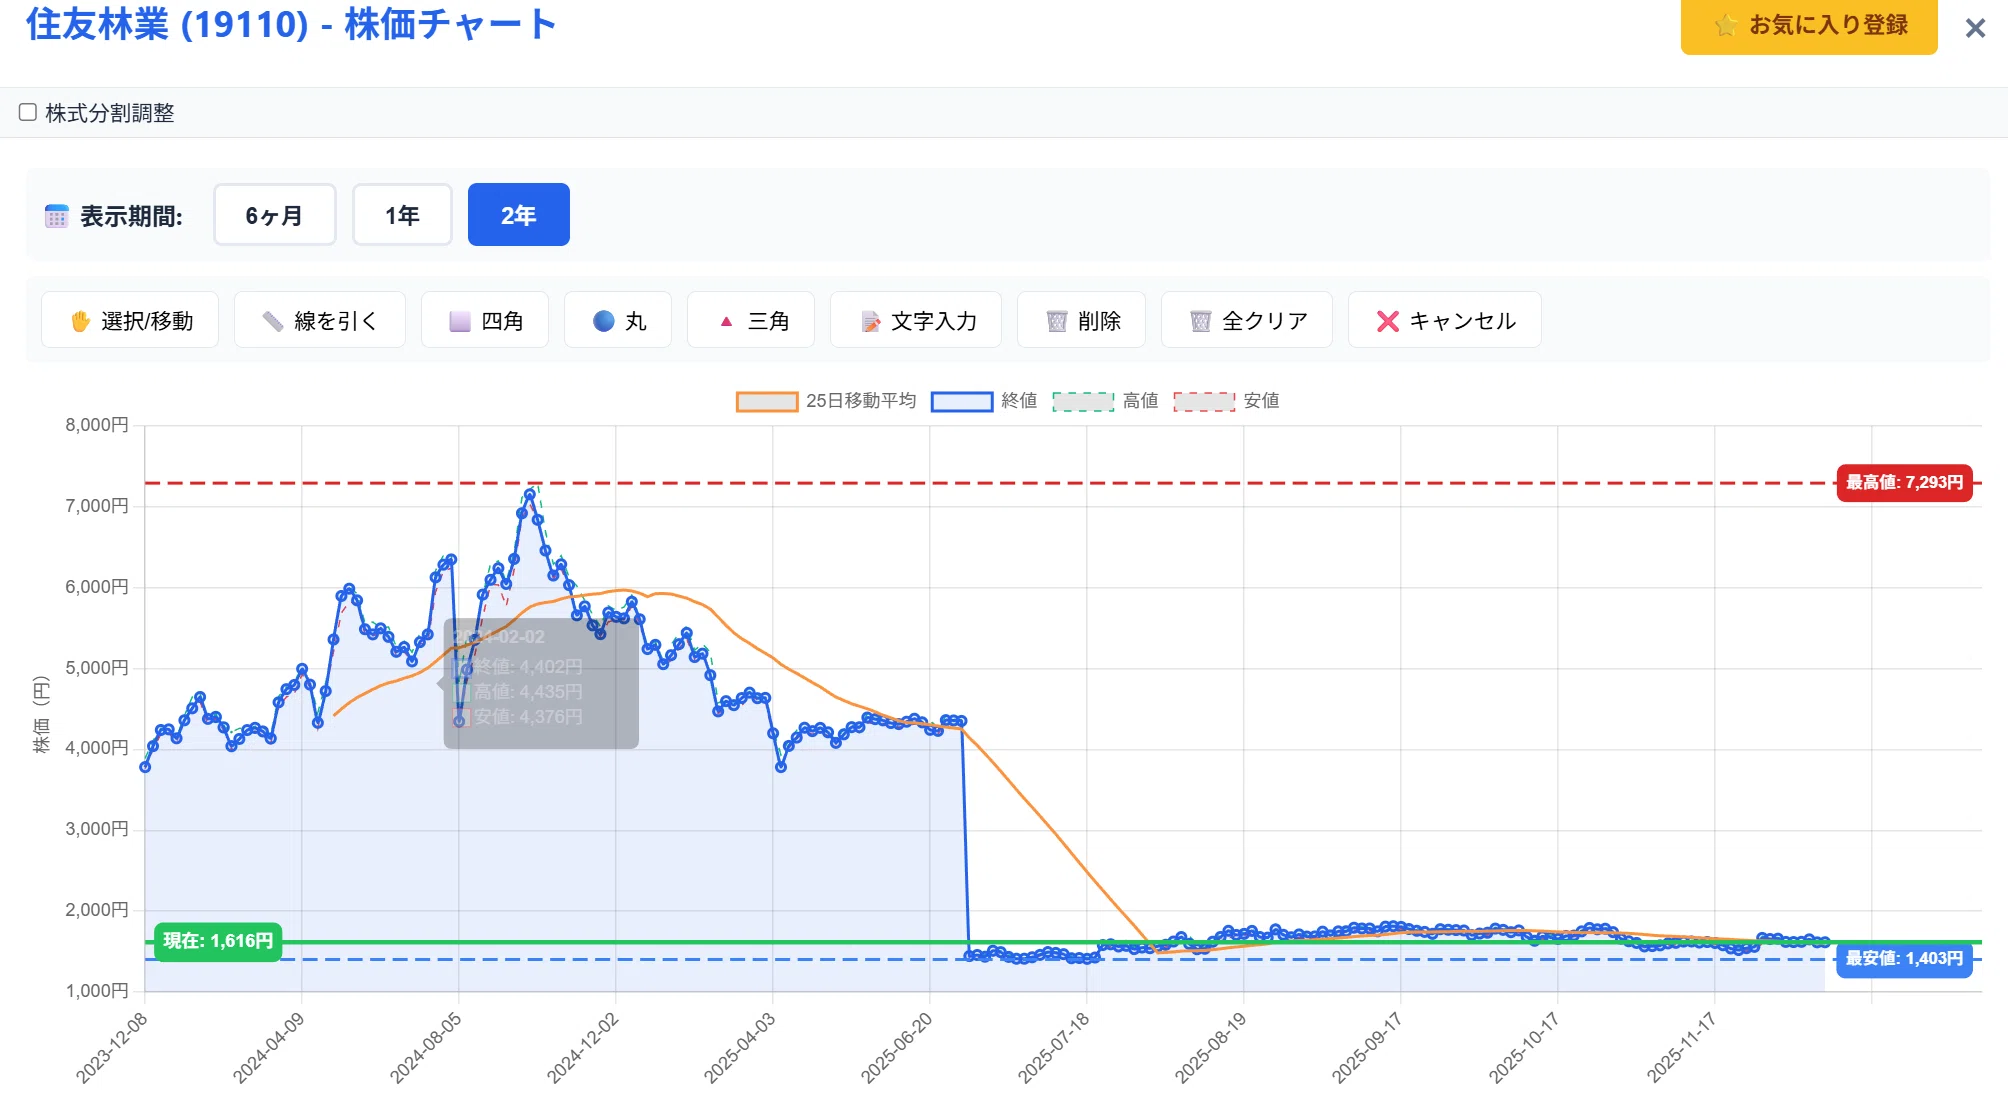The width and height of the screenshot is (2008, 1099).
Task: Click the 最高値: 7,293円 red label
Action: tap(1905, 483)
